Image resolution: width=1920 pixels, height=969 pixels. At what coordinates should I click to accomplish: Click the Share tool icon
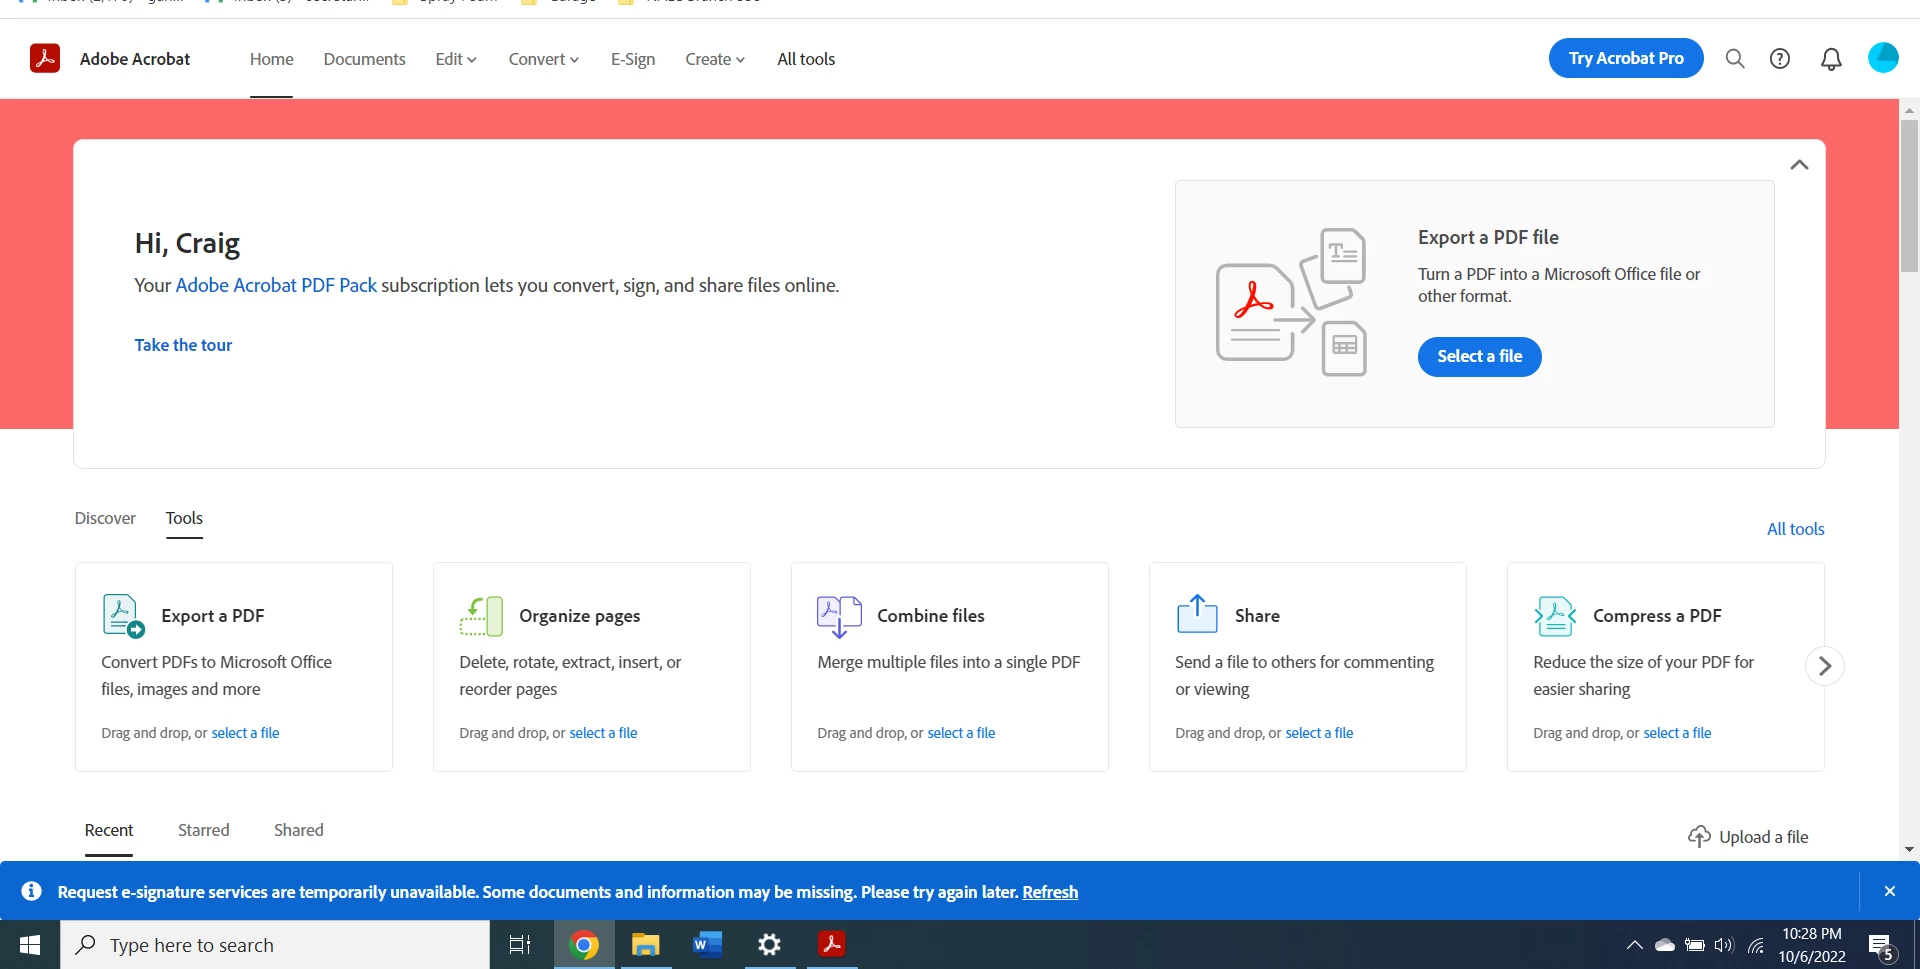click(x=1197, y=614)
